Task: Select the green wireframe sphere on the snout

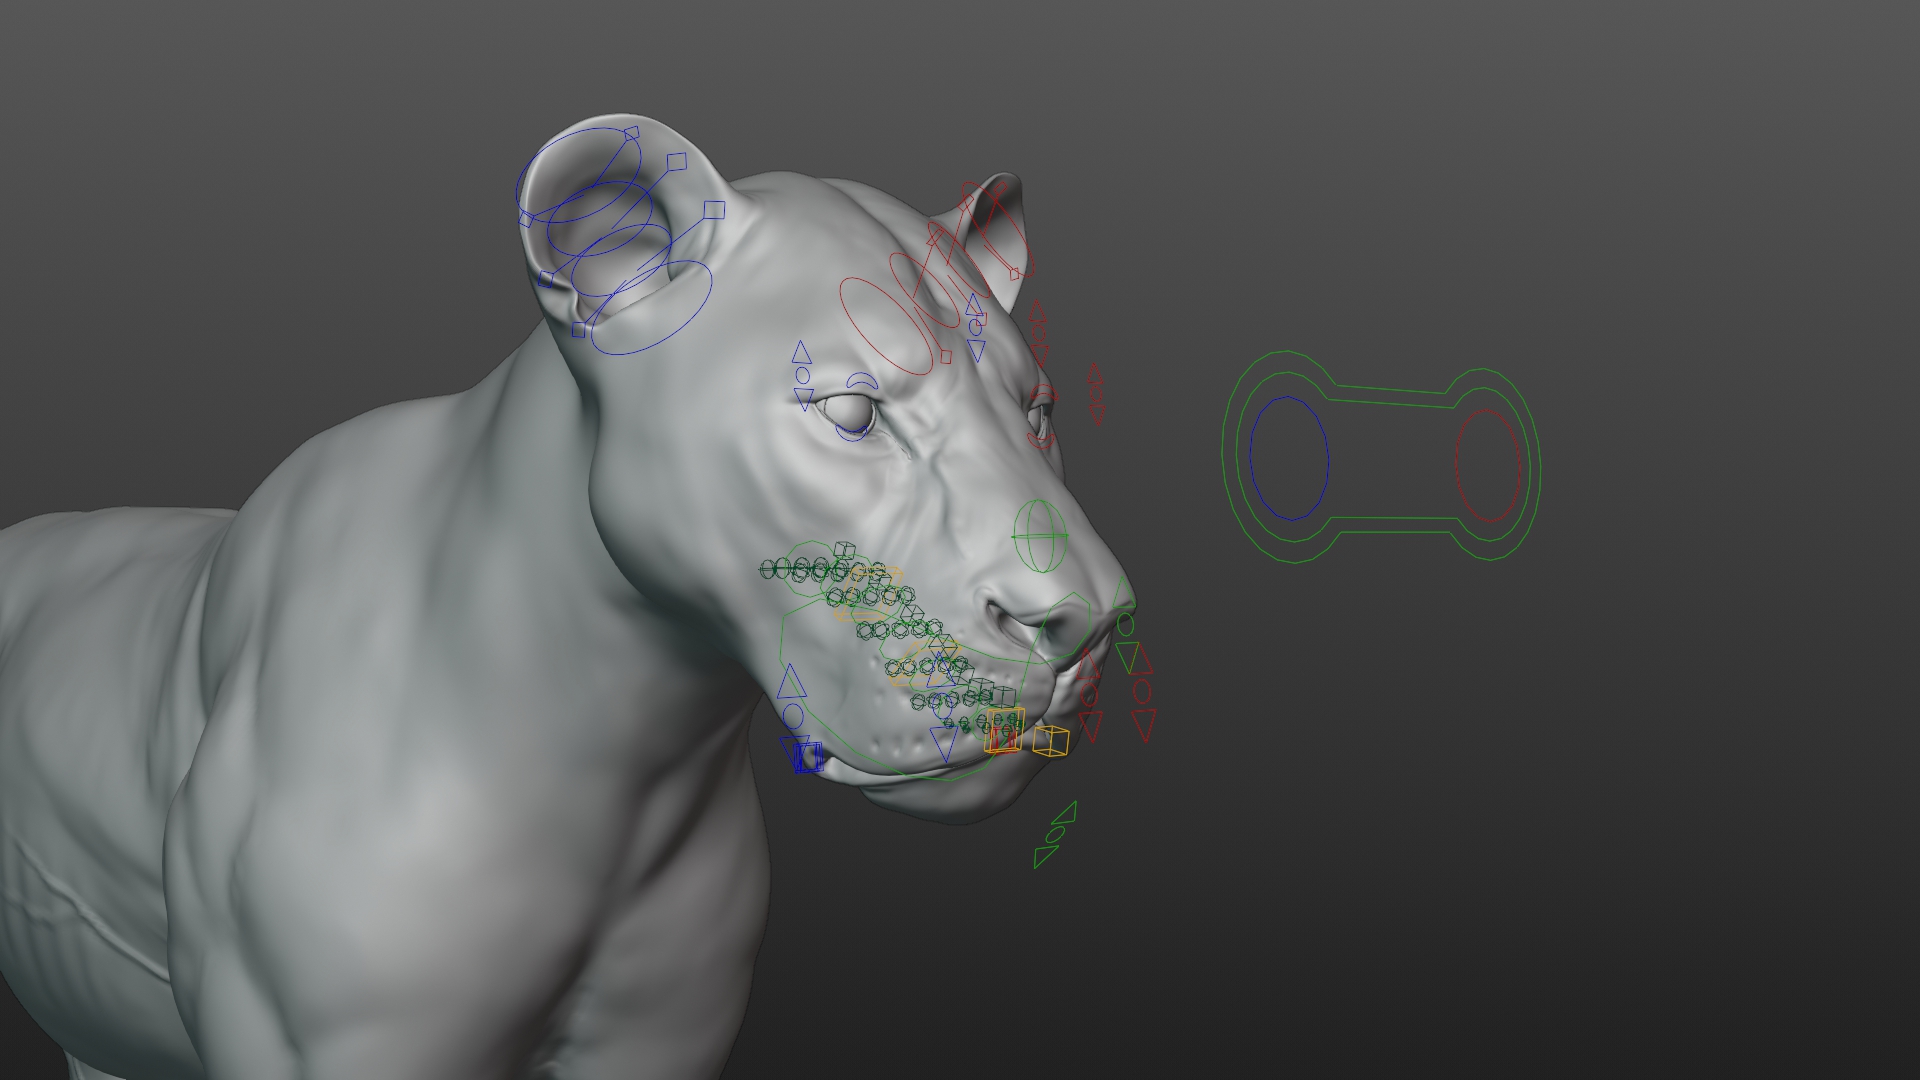Action: pyautogui.click(x=1041, y=537)
